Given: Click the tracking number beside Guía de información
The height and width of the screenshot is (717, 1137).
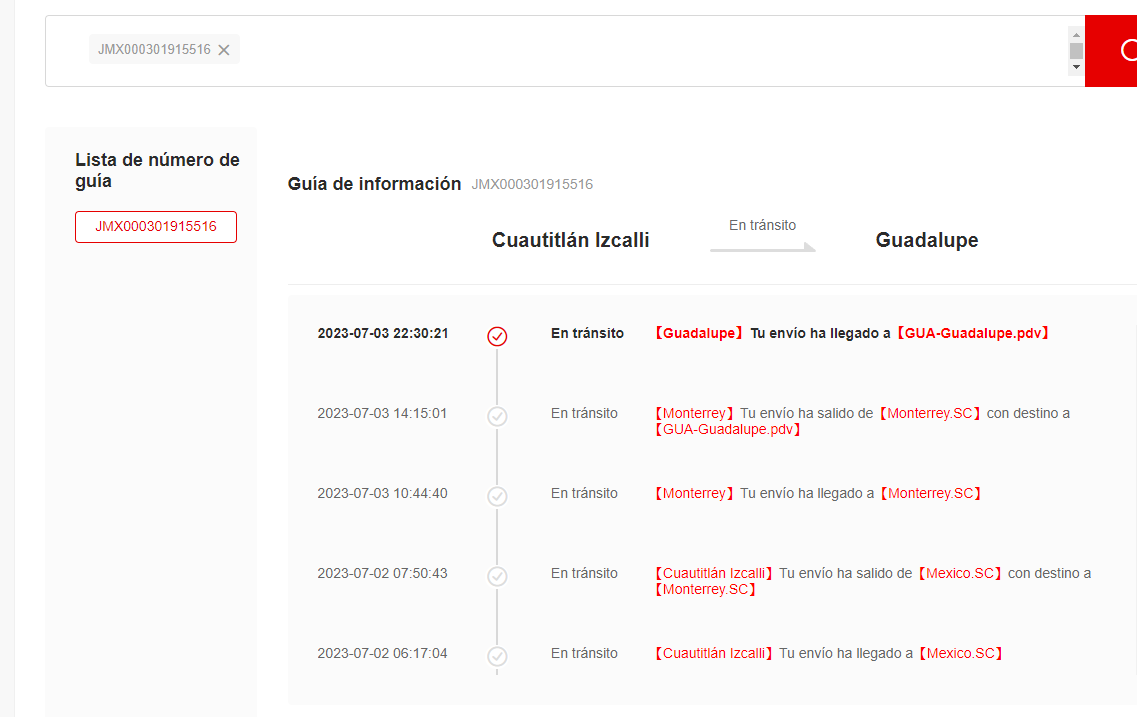Looking at the screenshot, I should point(532,184).
